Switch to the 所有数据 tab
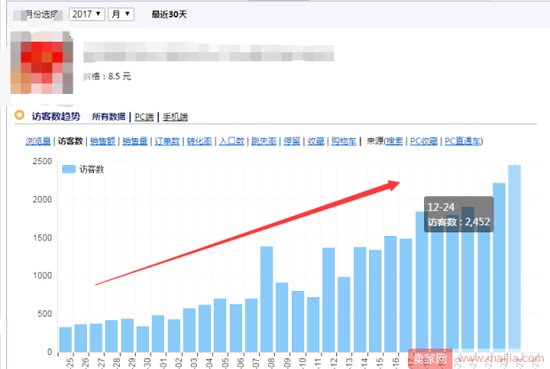 109,117
